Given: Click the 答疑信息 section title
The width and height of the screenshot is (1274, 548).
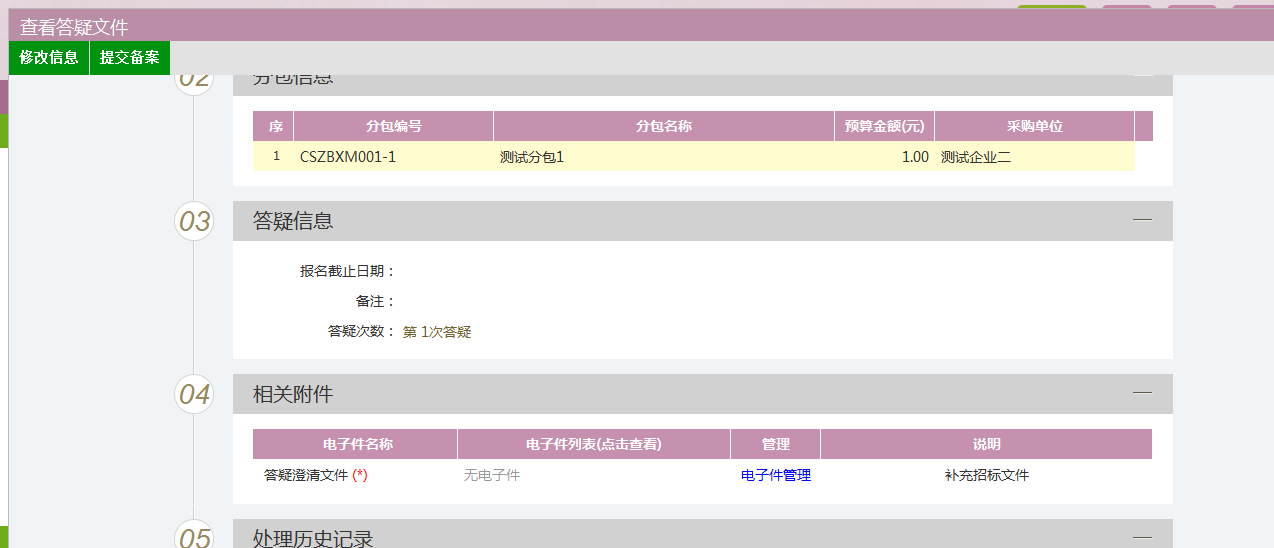Looking at the screenshot, I should pos(293,221).
